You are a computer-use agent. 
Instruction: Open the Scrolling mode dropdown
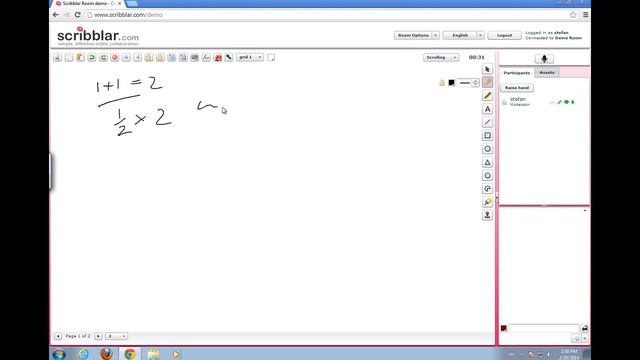click(441, 58)
